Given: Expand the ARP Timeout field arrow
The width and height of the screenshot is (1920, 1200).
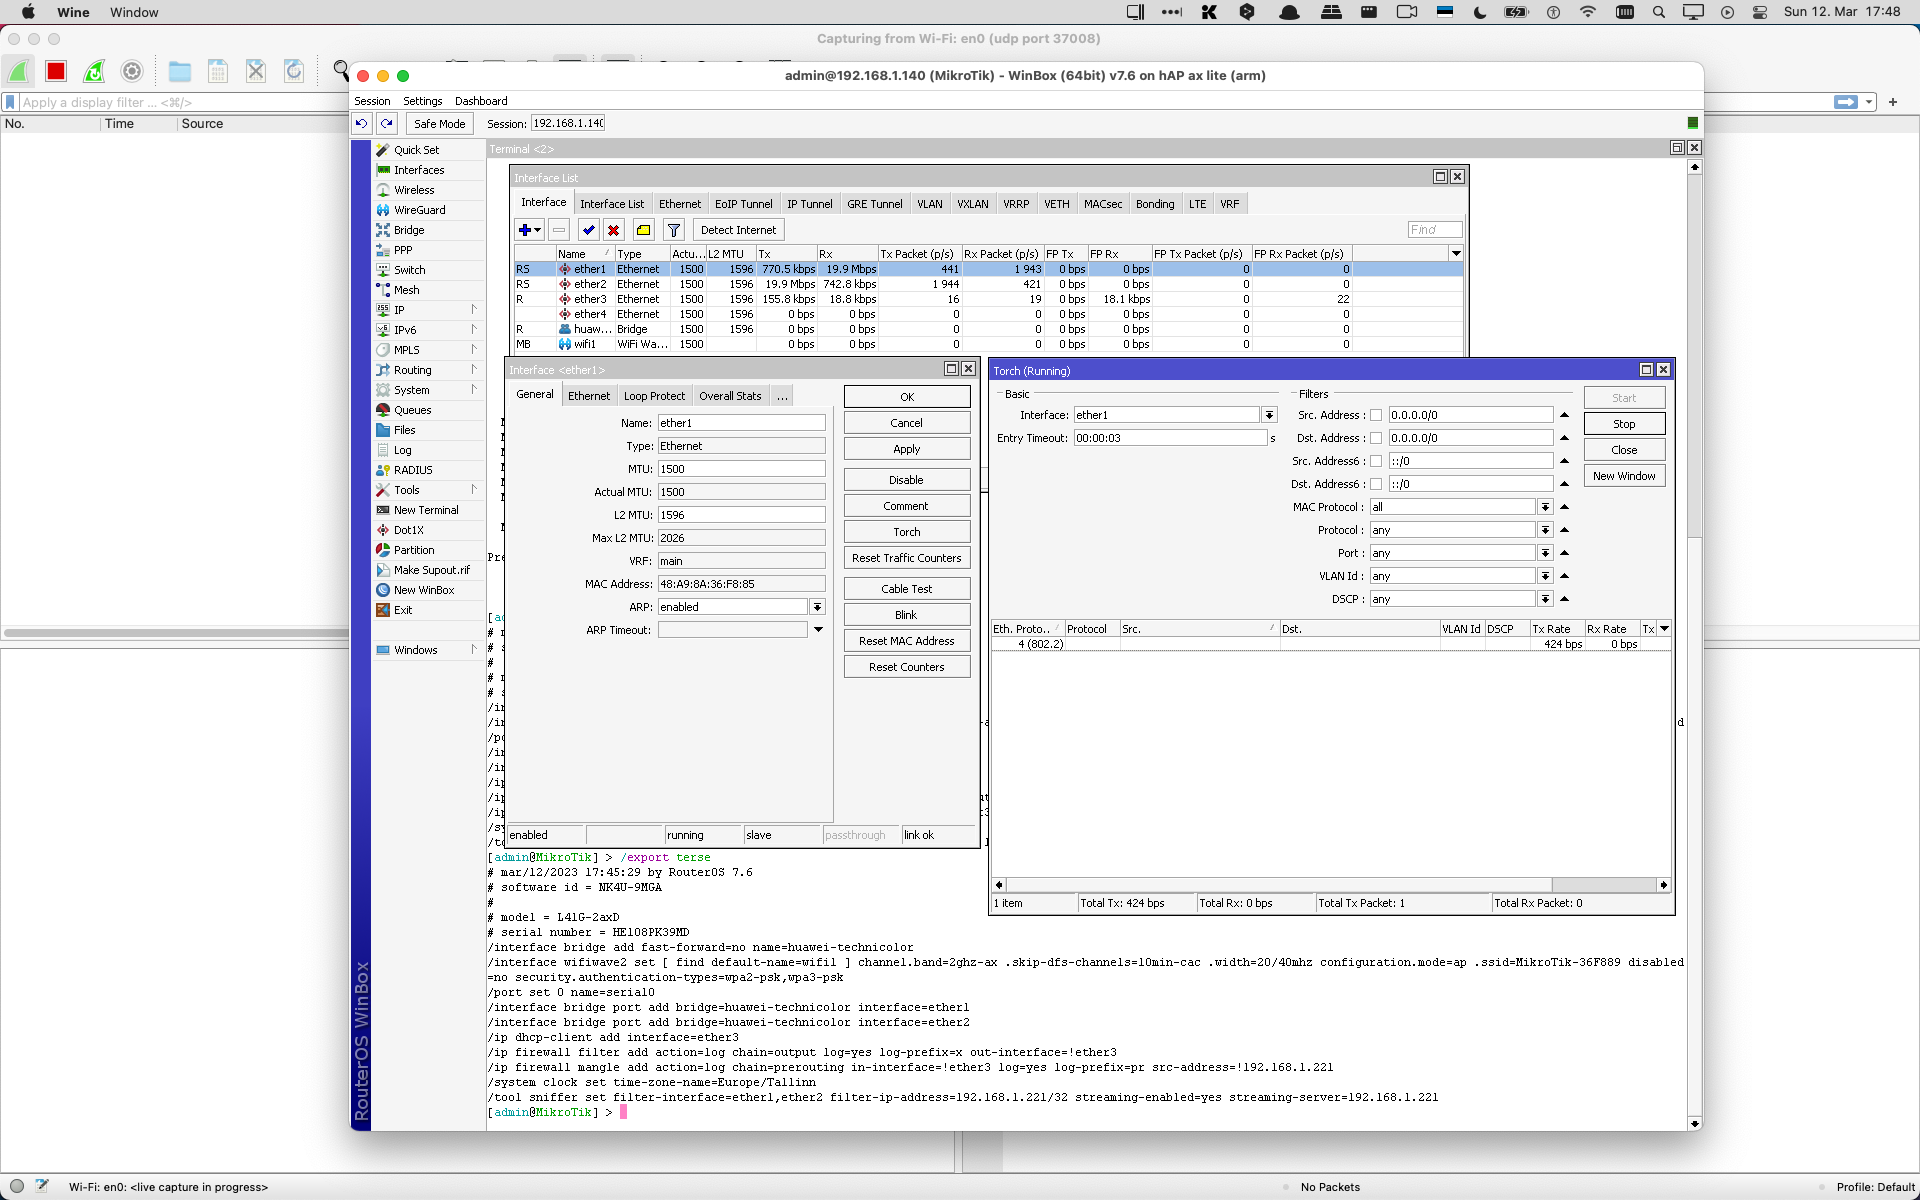Looking at the screenshot, I should [x=818, y=630].
